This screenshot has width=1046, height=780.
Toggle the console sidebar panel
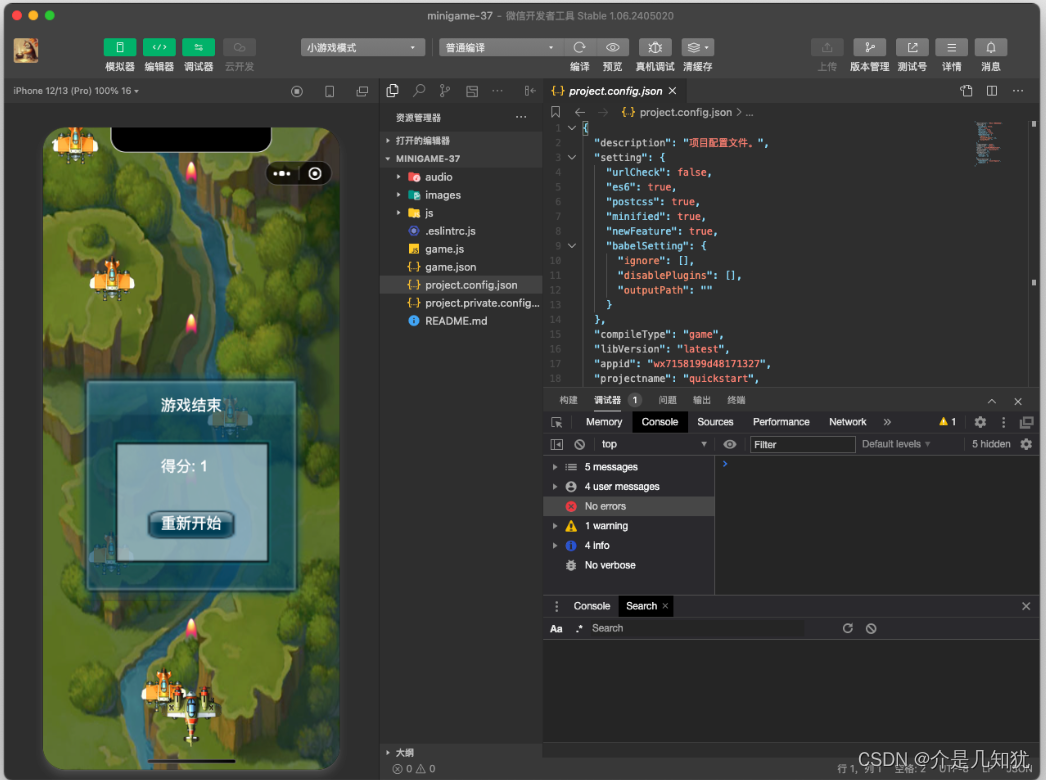[556, 444]
